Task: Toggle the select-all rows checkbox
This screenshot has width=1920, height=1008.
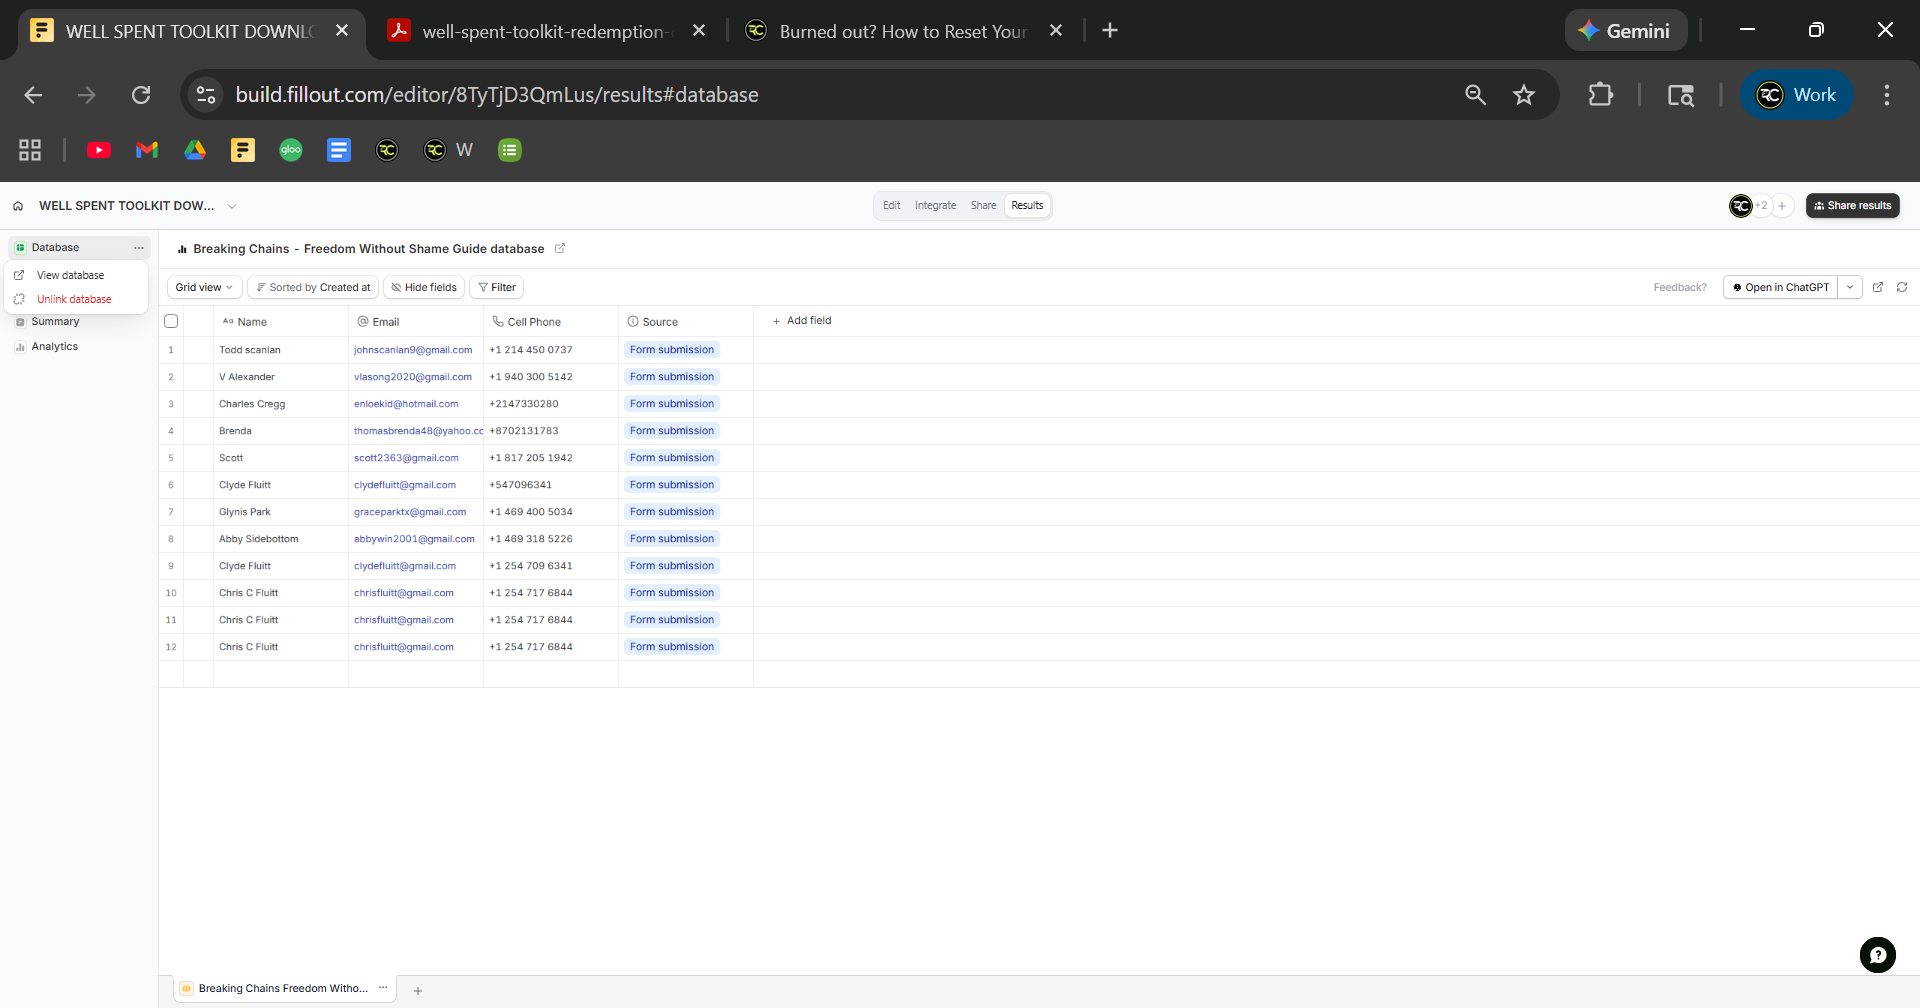Action: pos(171,321)
